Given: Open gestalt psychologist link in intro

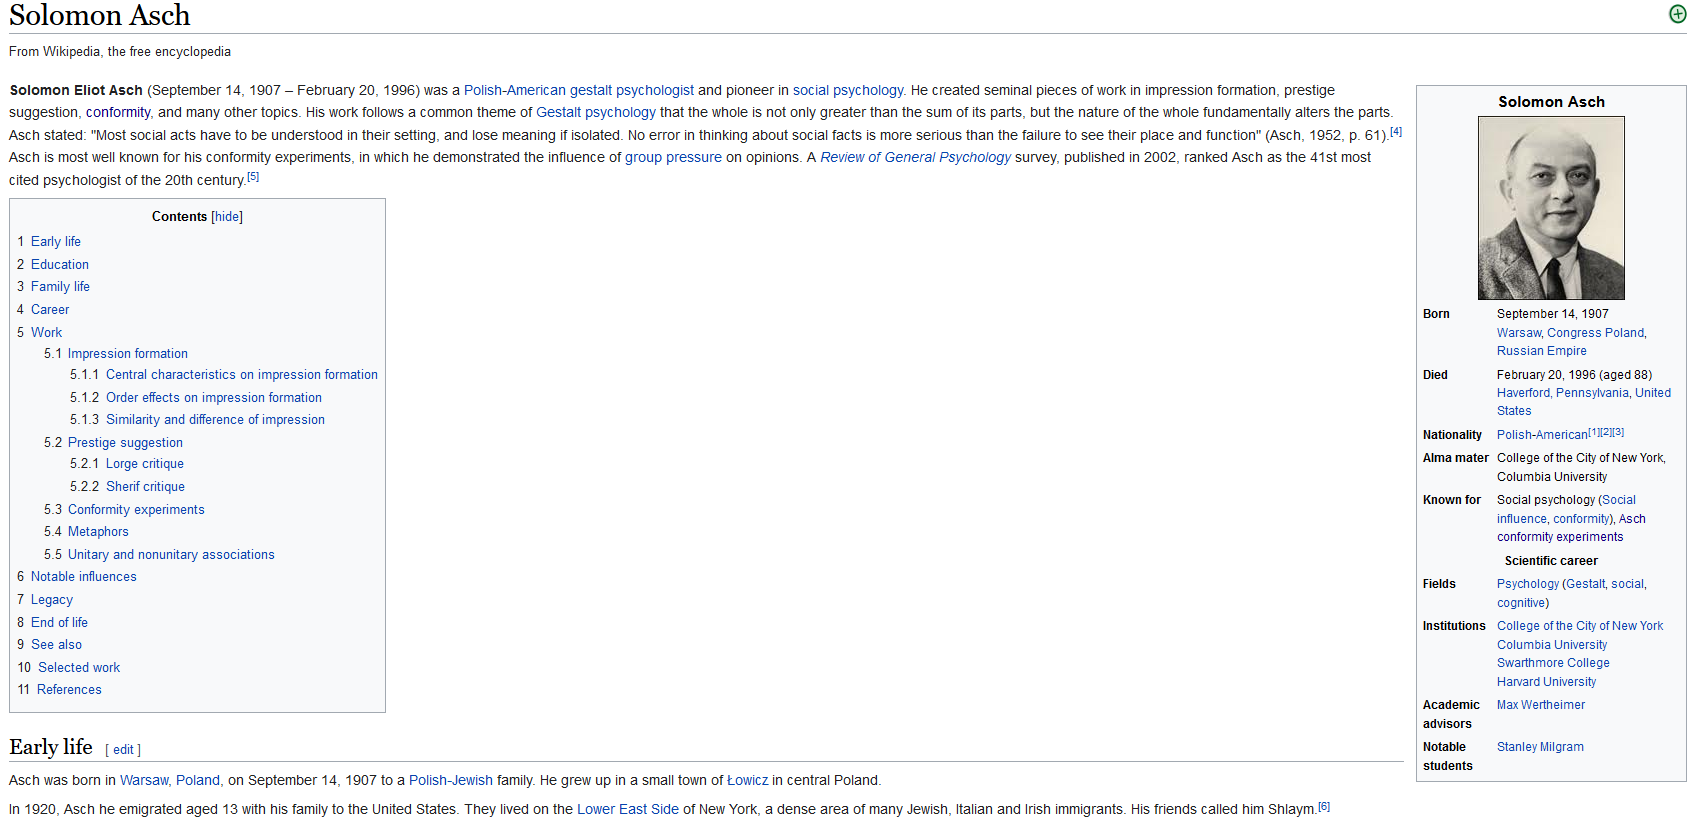Looking at the screenshot, I should tap(632, 90).
